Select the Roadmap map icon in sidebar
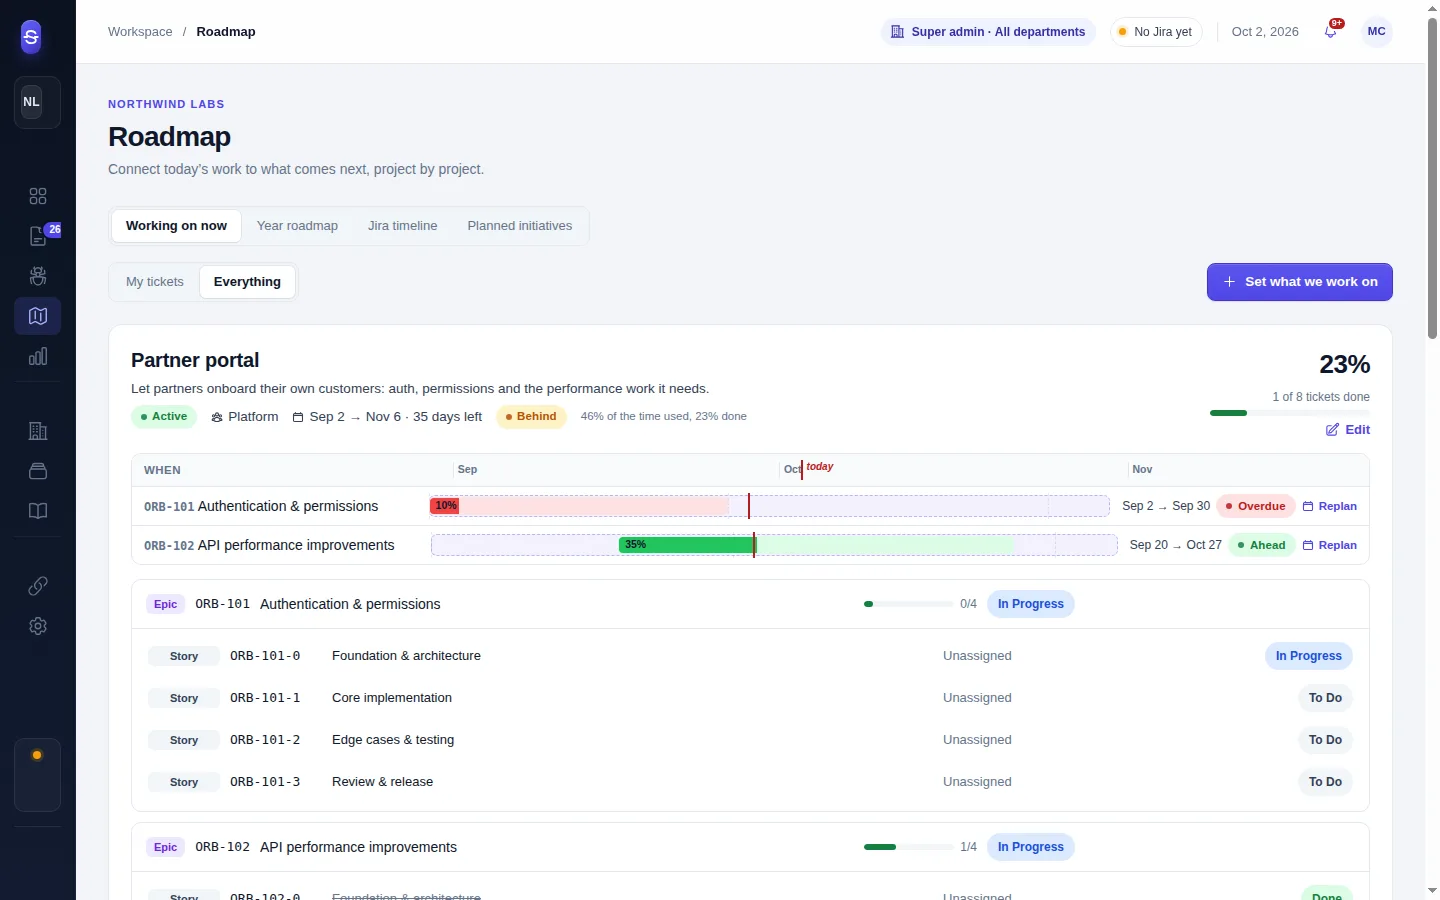Screen dimensions: 1440x900 38,316
